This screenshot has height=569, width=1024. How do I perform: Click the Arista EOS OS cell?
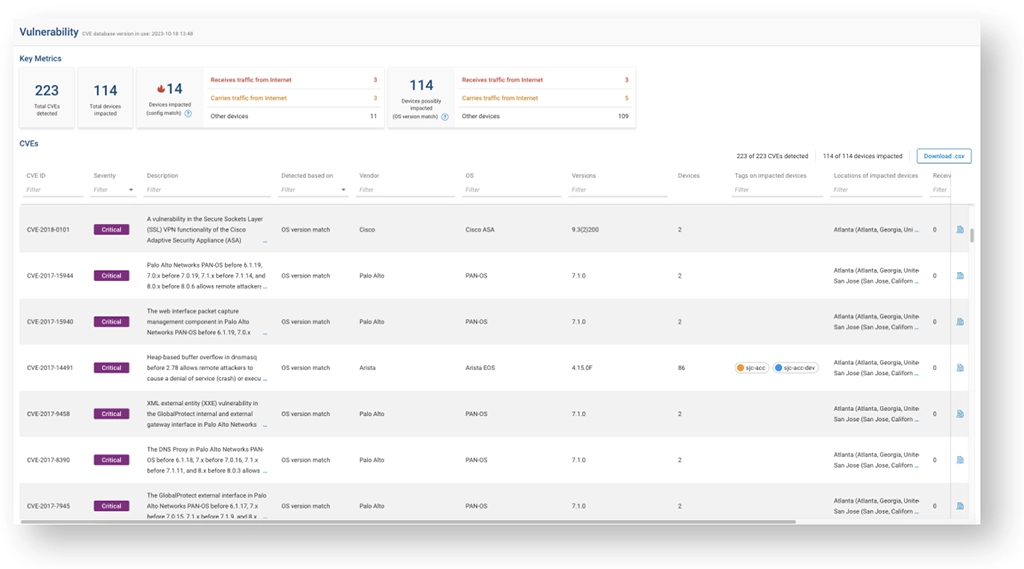480,368
